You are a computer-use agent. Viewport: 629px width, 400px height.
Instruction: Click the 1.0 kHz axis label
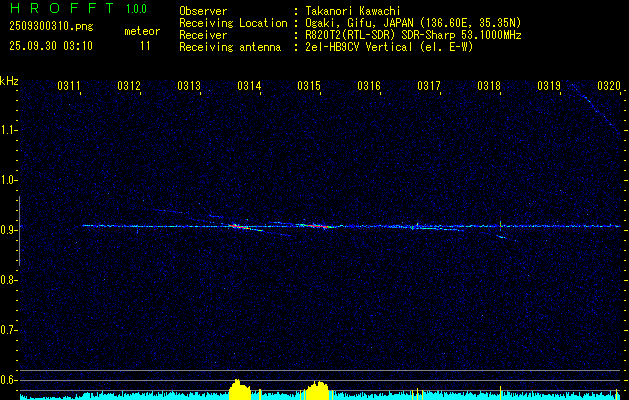coord(7,180)
